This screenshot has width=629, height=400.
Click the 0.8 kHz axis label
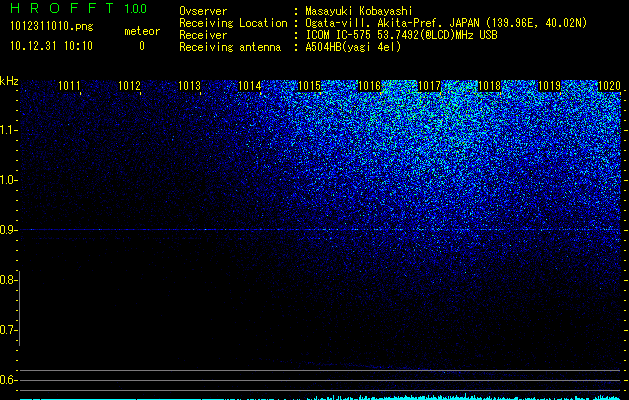click(8, 280)
